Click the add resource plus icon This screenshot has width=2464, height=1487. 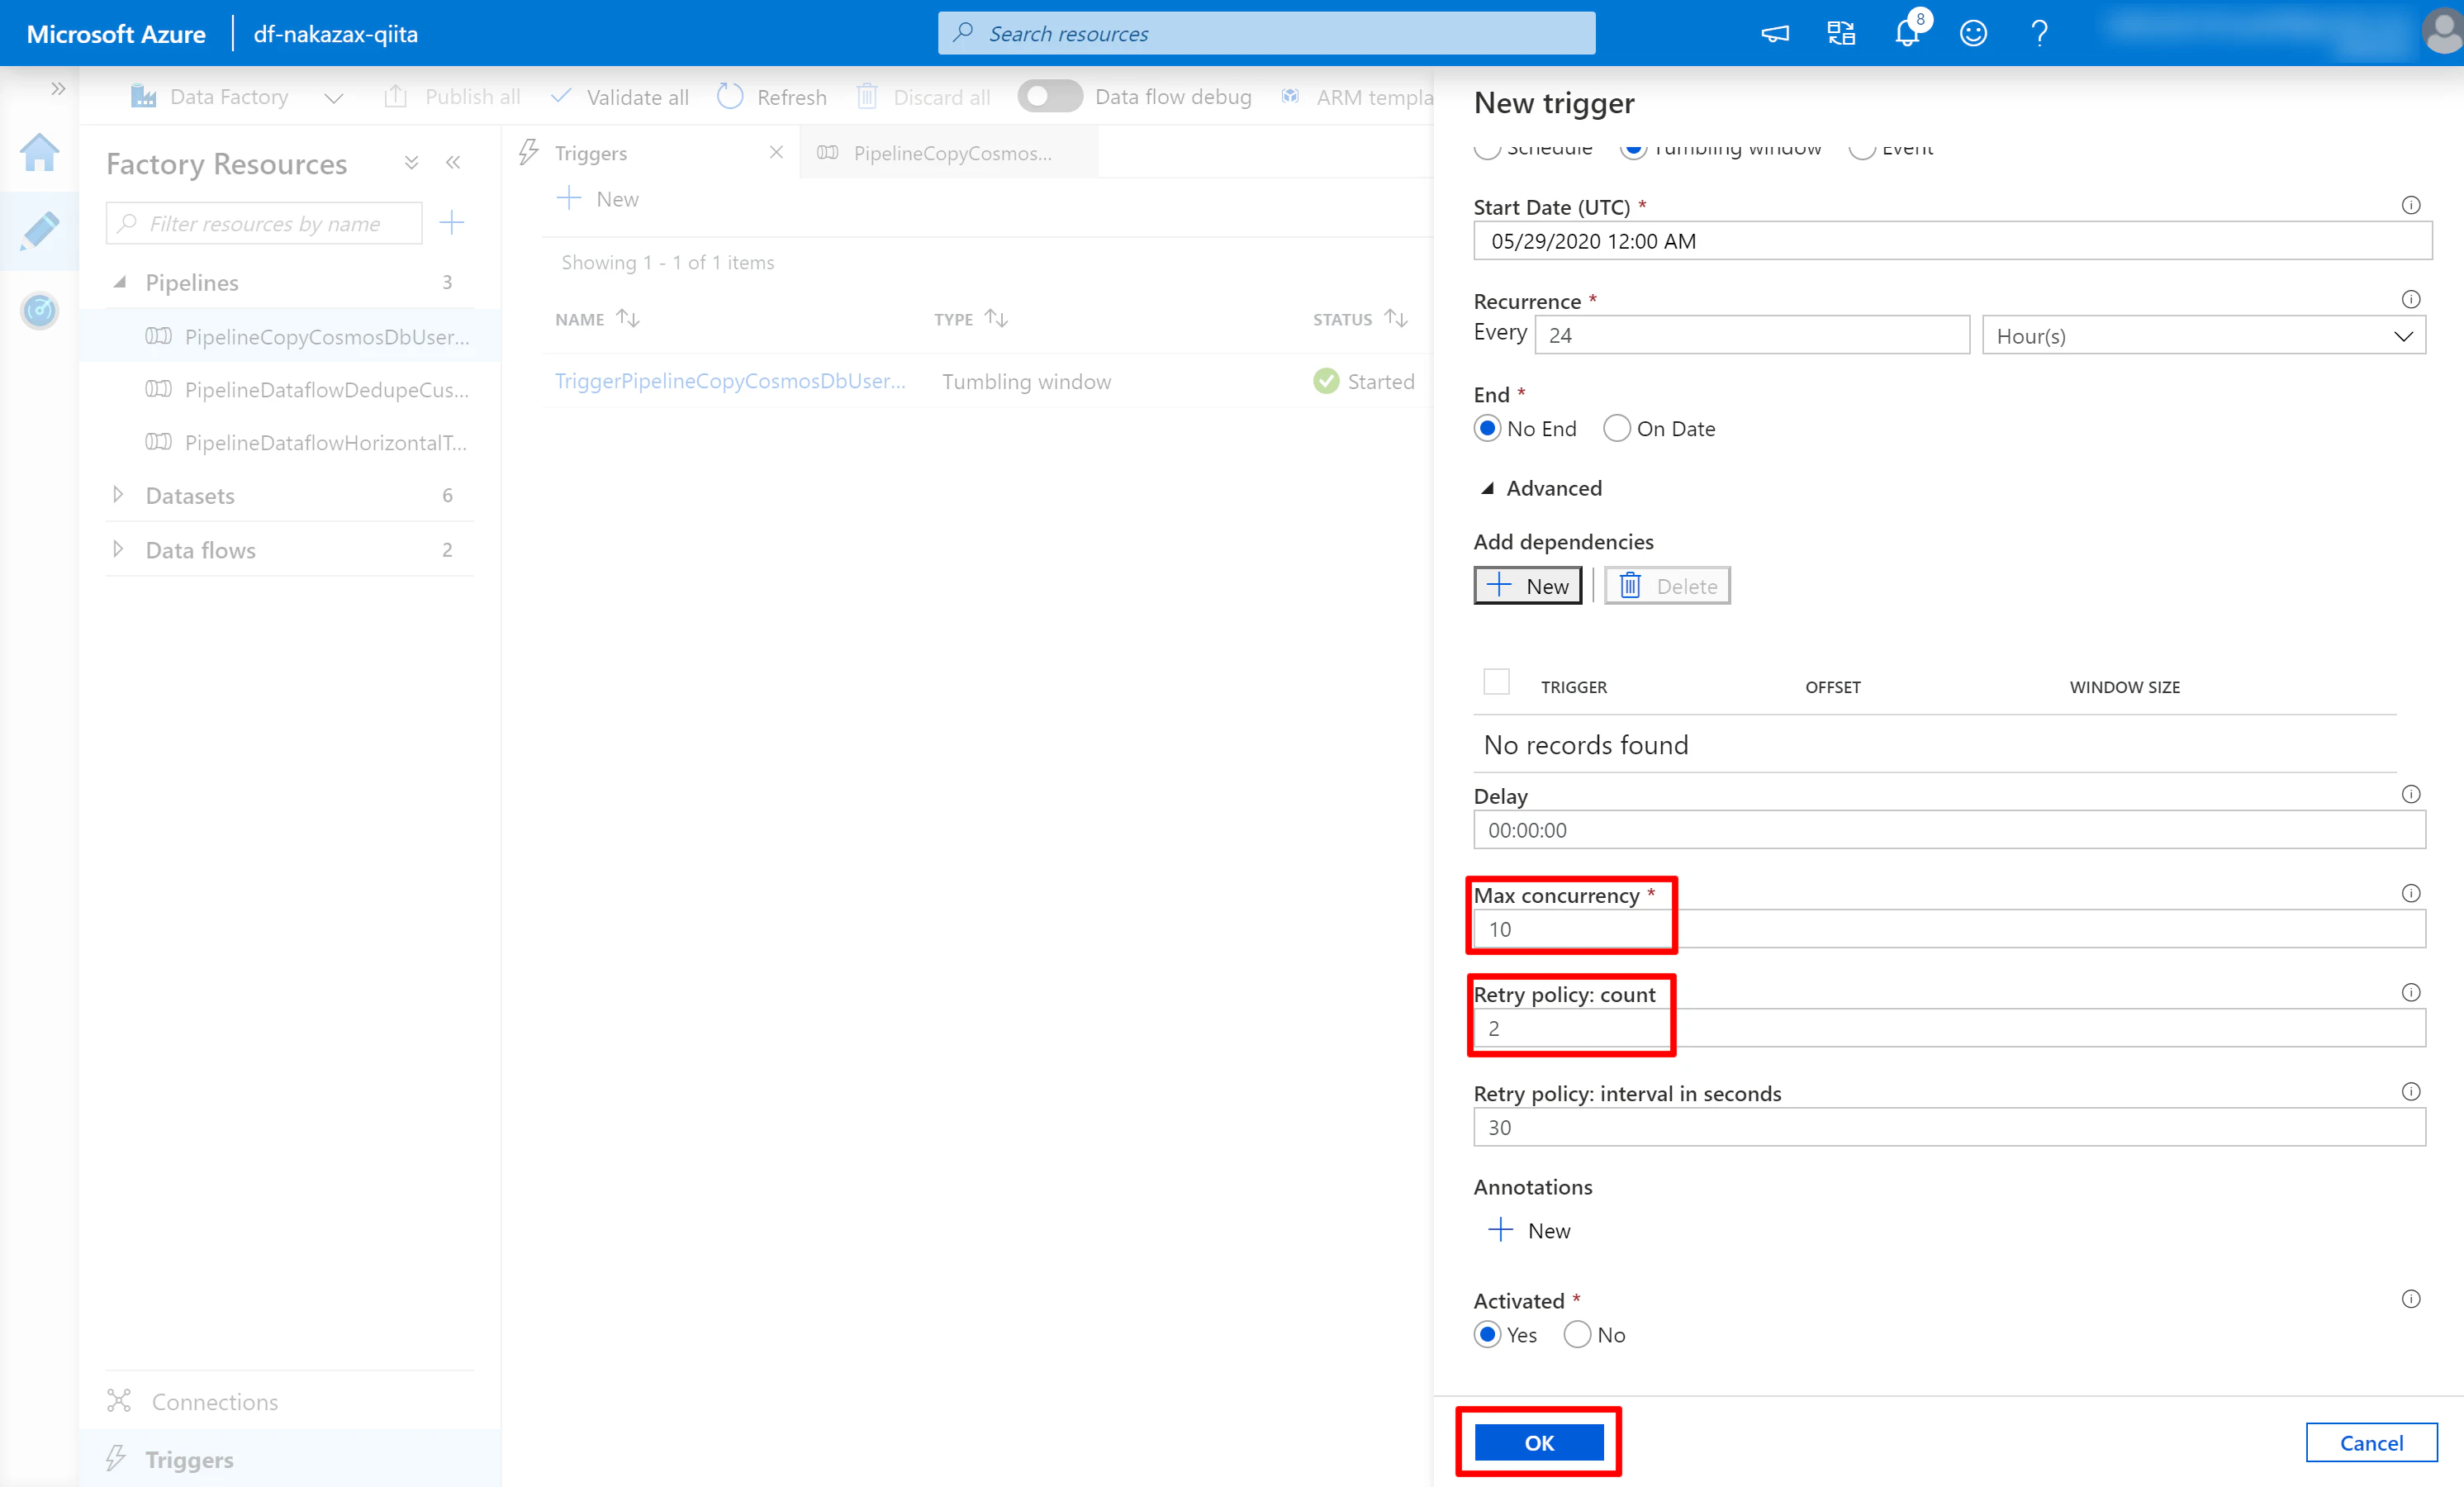(x=452, y=222)
